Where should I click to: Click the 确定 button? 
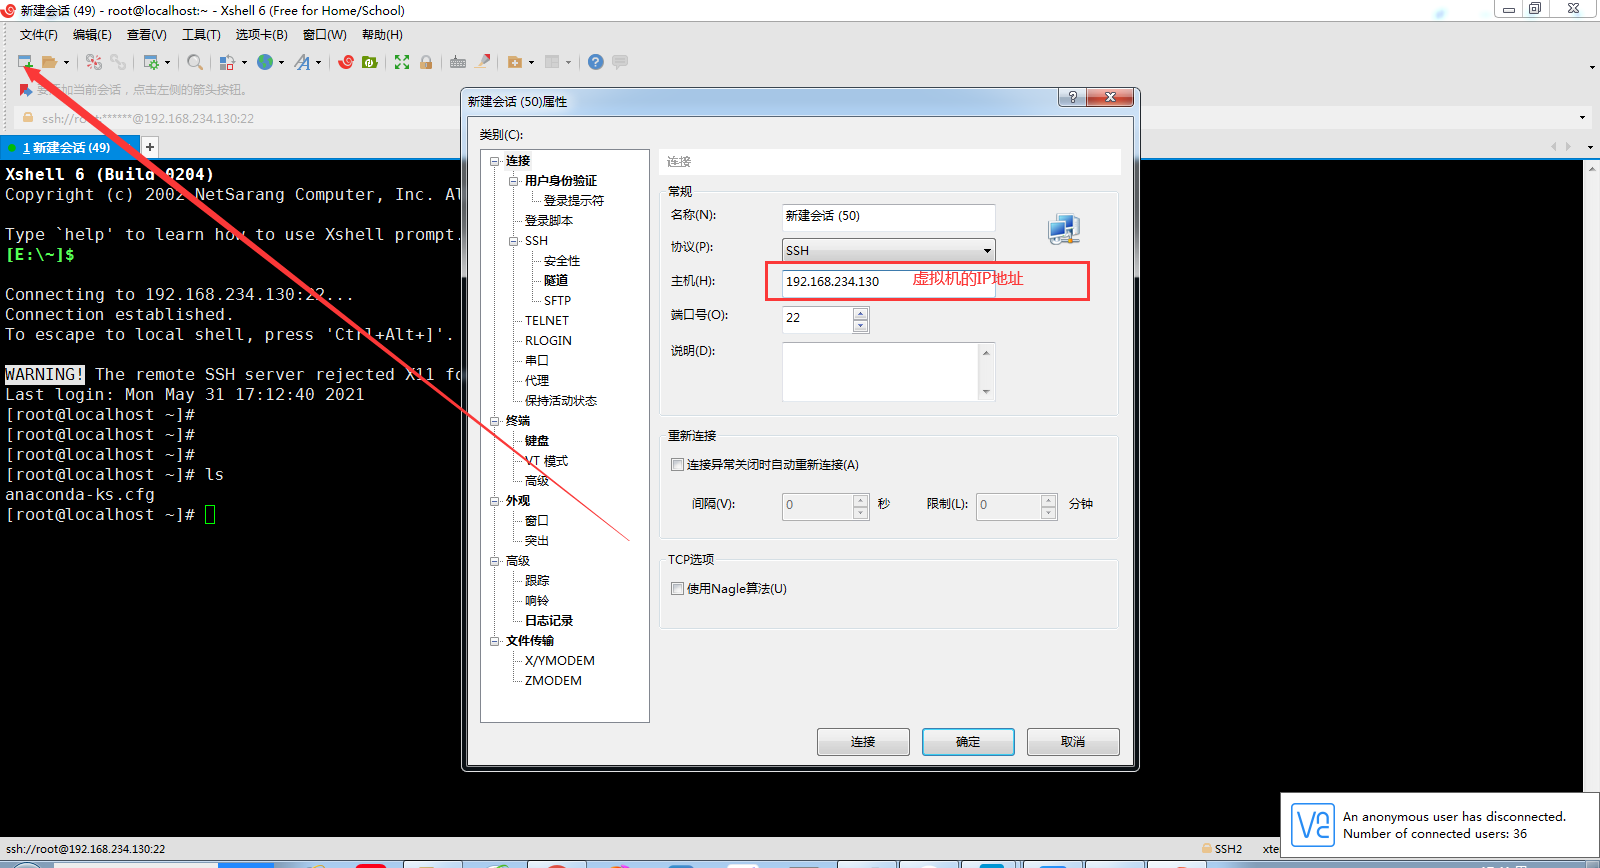(x=968, y=742)
